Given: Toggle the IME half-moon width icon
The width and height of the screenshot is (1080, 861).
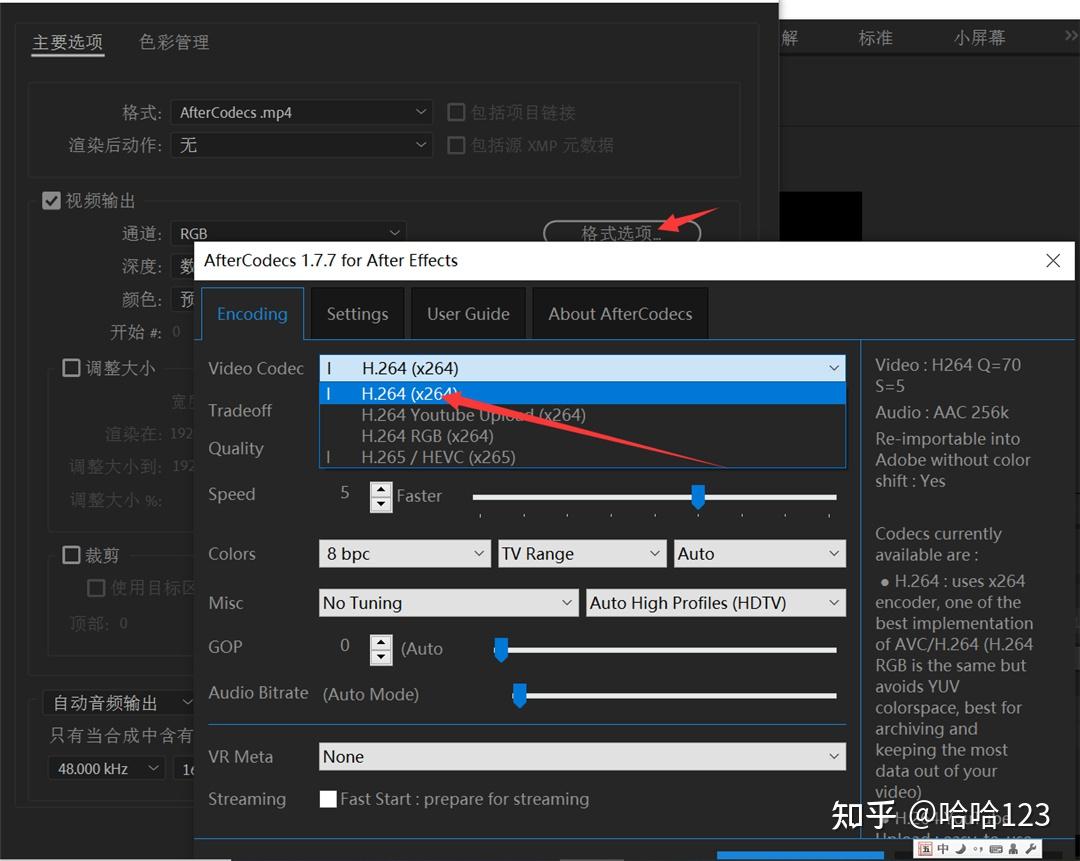Looking at the screenshot, I should coord(961,849).
